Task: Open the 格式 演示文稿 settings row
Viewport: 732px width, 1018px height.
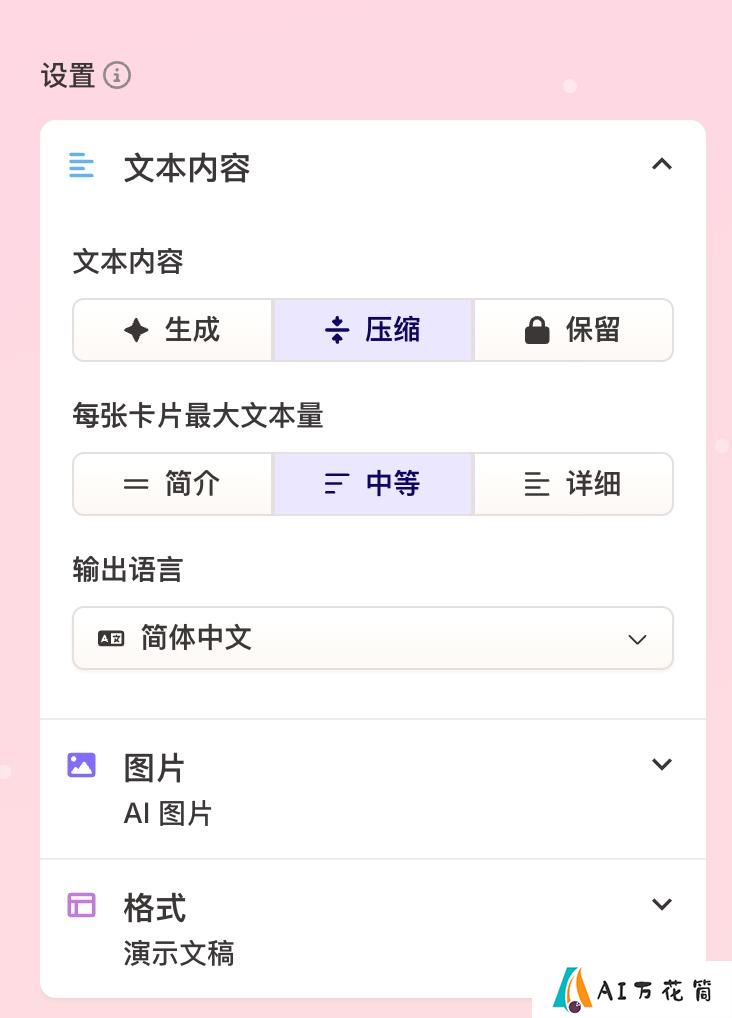Action: pos(373,928)
